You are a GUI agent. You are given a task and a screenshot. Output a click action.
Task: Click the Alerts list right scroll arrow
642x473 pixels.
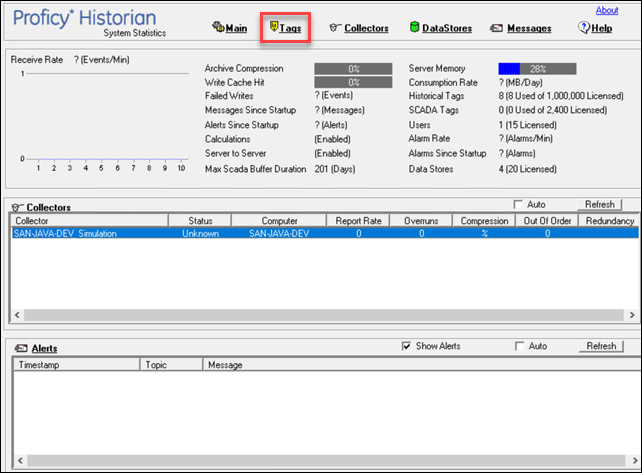coord(634,460)
